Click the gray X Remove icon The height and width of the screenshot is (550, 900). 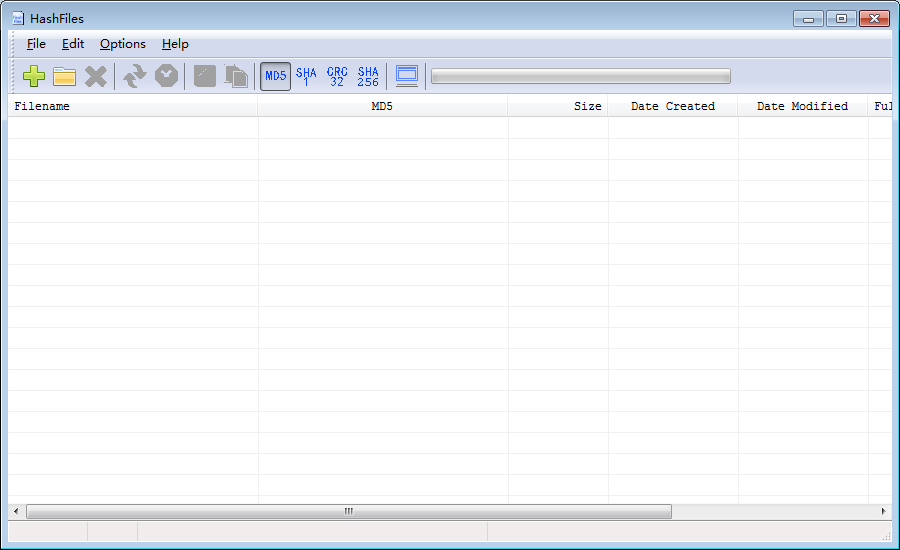click(95, 76)
